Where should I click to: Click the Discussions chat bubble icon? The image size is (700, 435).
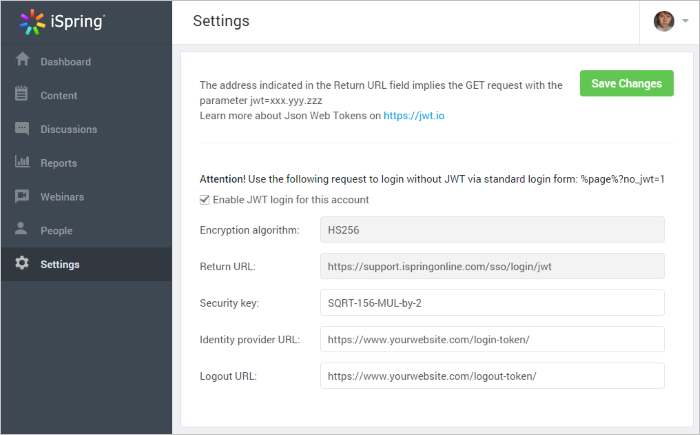[22, 129]
